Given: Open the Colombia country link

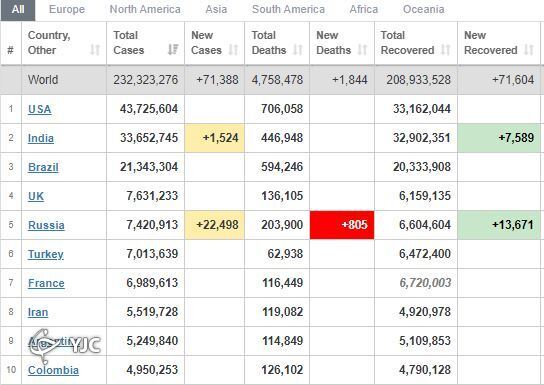Looking at the screenshot, I should pyautogui.click(x=53, y=370).
